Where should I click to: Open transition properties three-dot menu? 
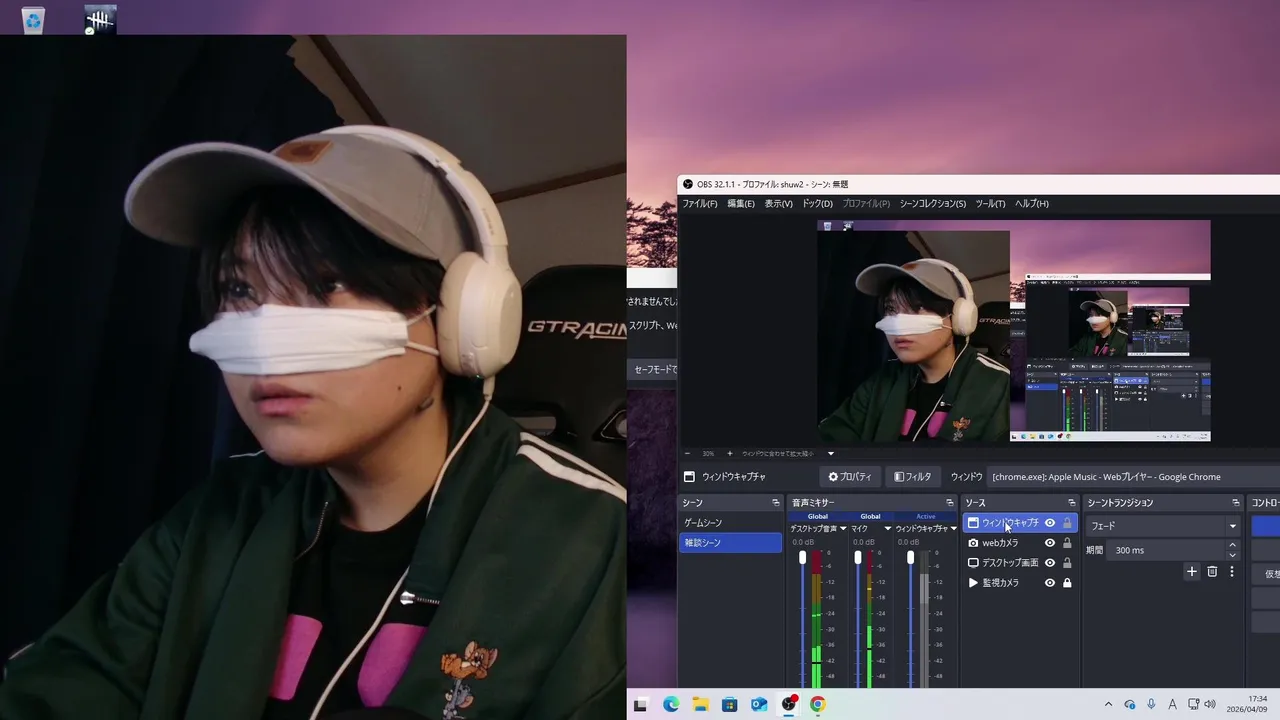pos(1232,572)
